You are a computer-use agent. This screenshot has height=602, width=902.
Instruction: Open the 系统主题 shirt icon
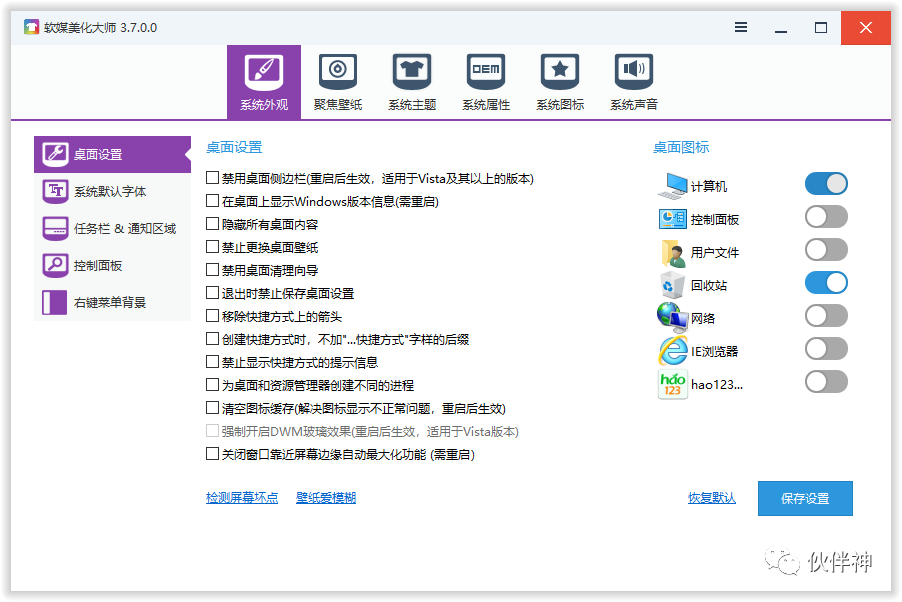pyautogui.click(x=412, y=72)
